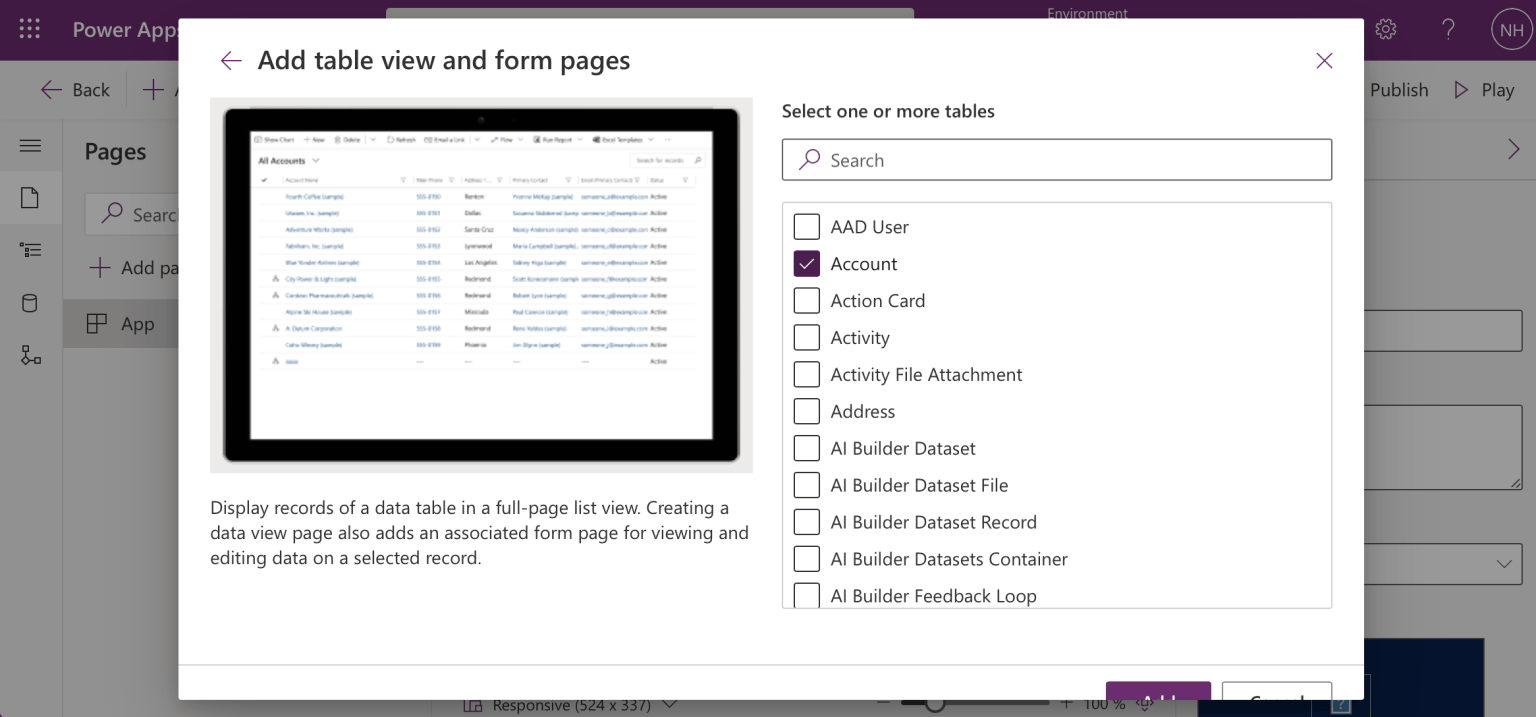Open the Navigation tree view icon
This screenshot has height=717, width=1536.
30,250
